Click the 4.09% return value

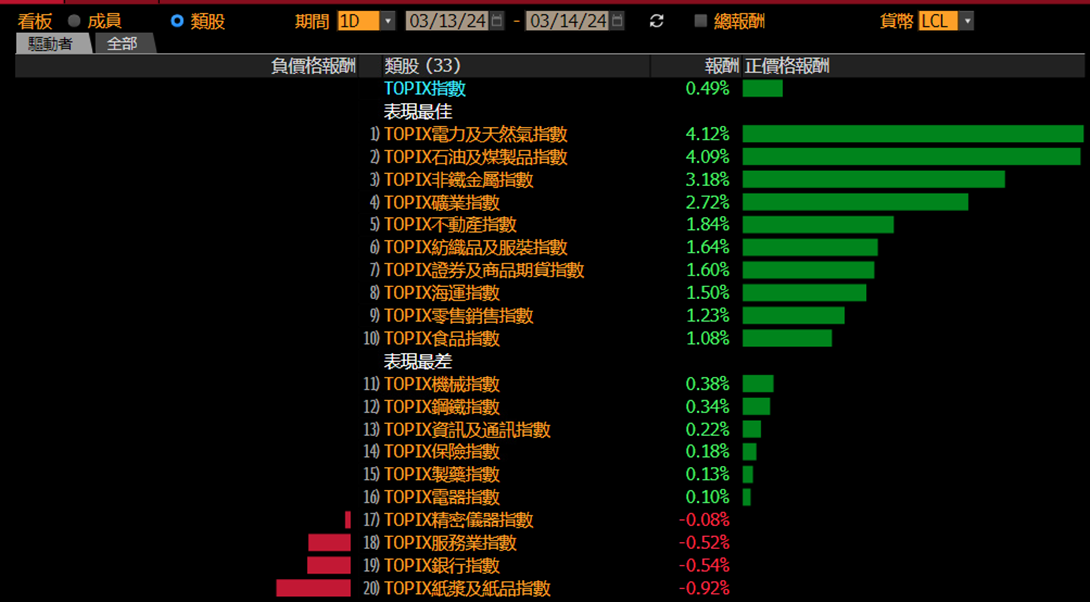point(708,156)
